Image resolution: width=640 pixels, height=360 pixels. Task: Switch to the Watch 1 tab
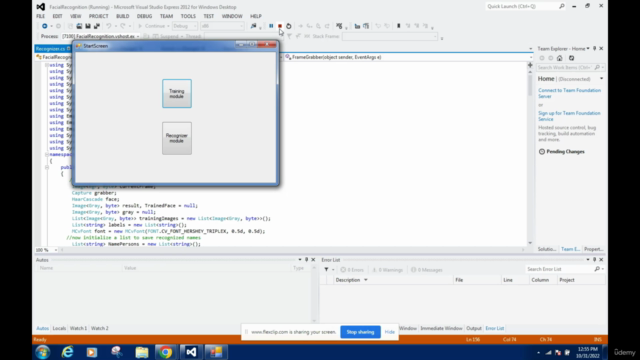pos(78,328)
